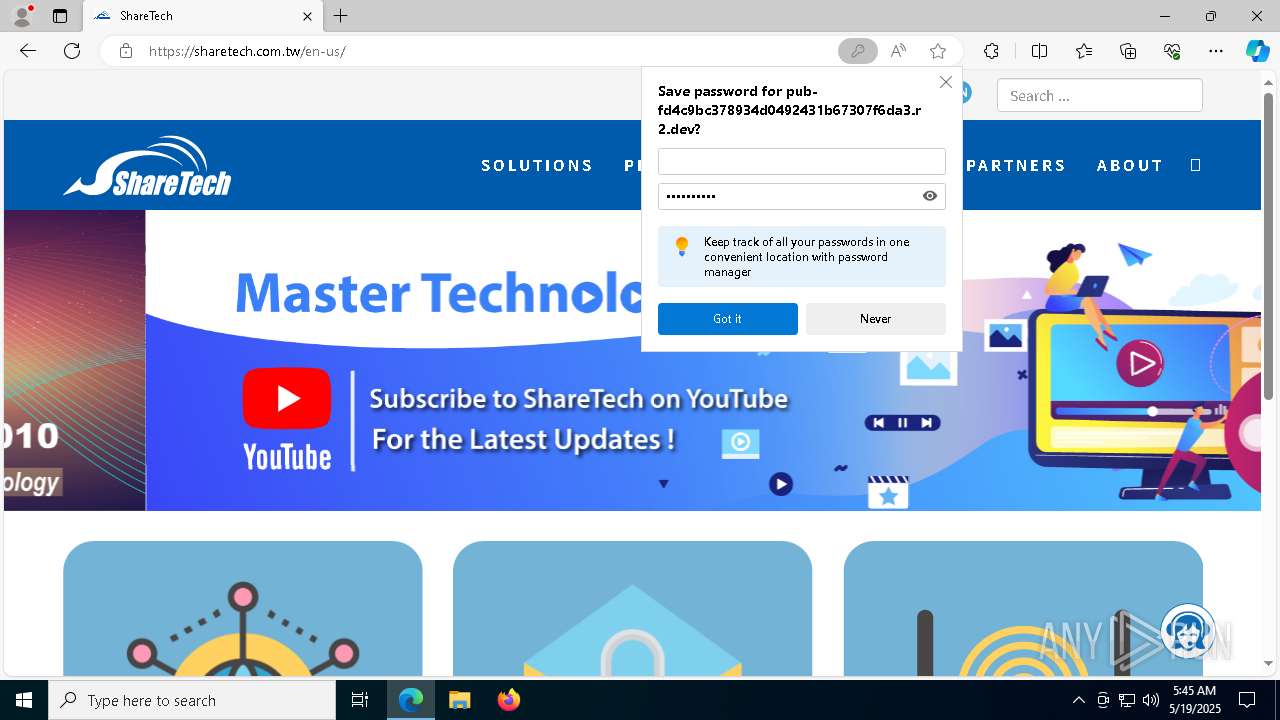Click the username field in popup
This screenshot has height=720, width=1280.
click(801, 162)
